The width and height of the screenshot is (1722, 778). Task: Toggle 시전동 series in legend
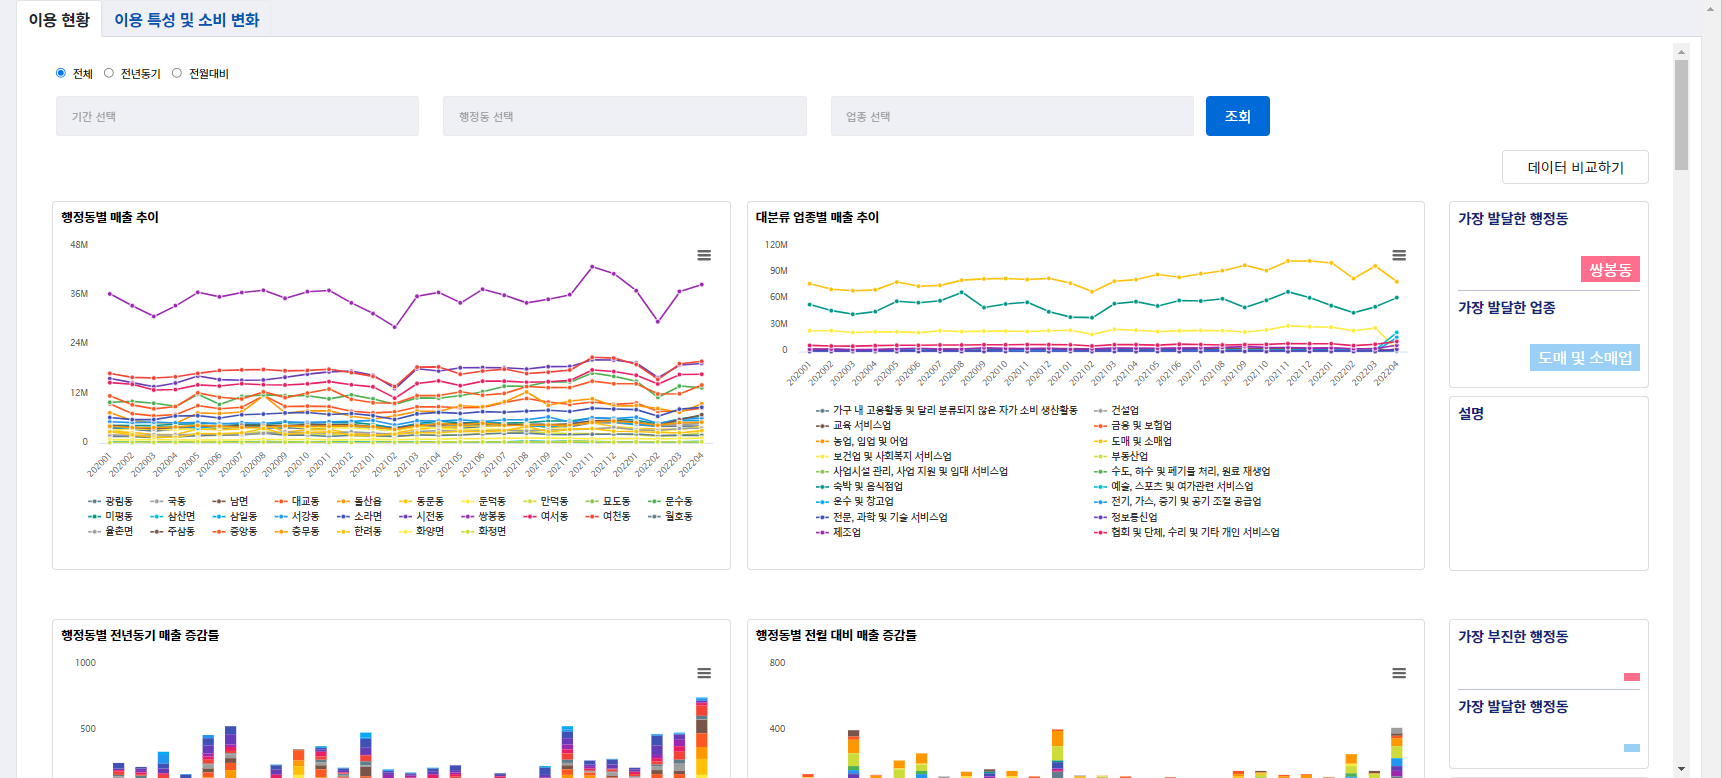pyautogui.click(x=421, y=516)
